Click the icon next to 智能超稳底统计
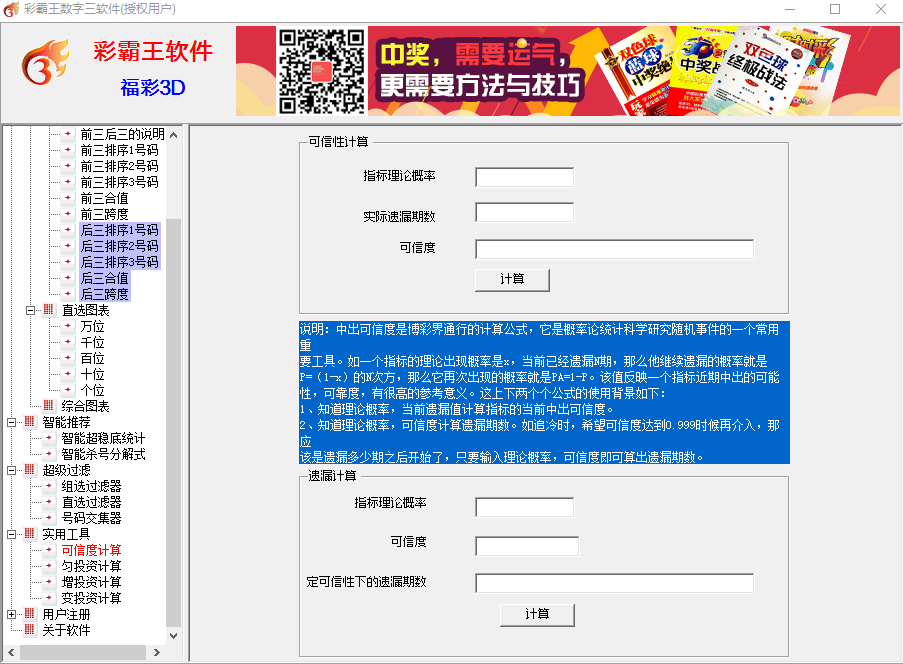Viewport: 903px width, 664px height. pyautogui.click(x=49, y=438)
